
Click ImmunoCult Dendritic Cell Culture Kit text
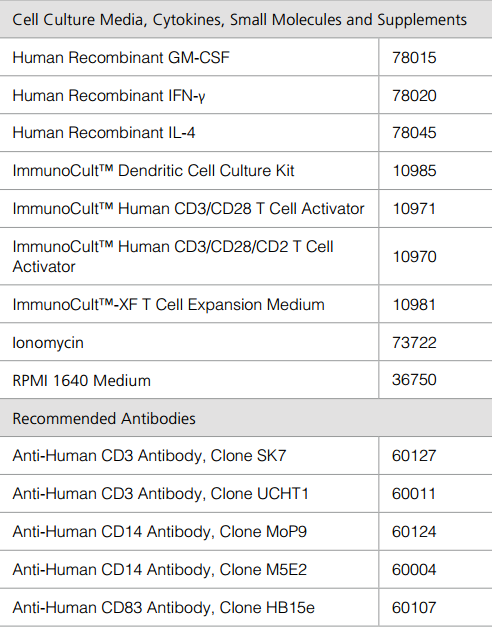[153, 171]
